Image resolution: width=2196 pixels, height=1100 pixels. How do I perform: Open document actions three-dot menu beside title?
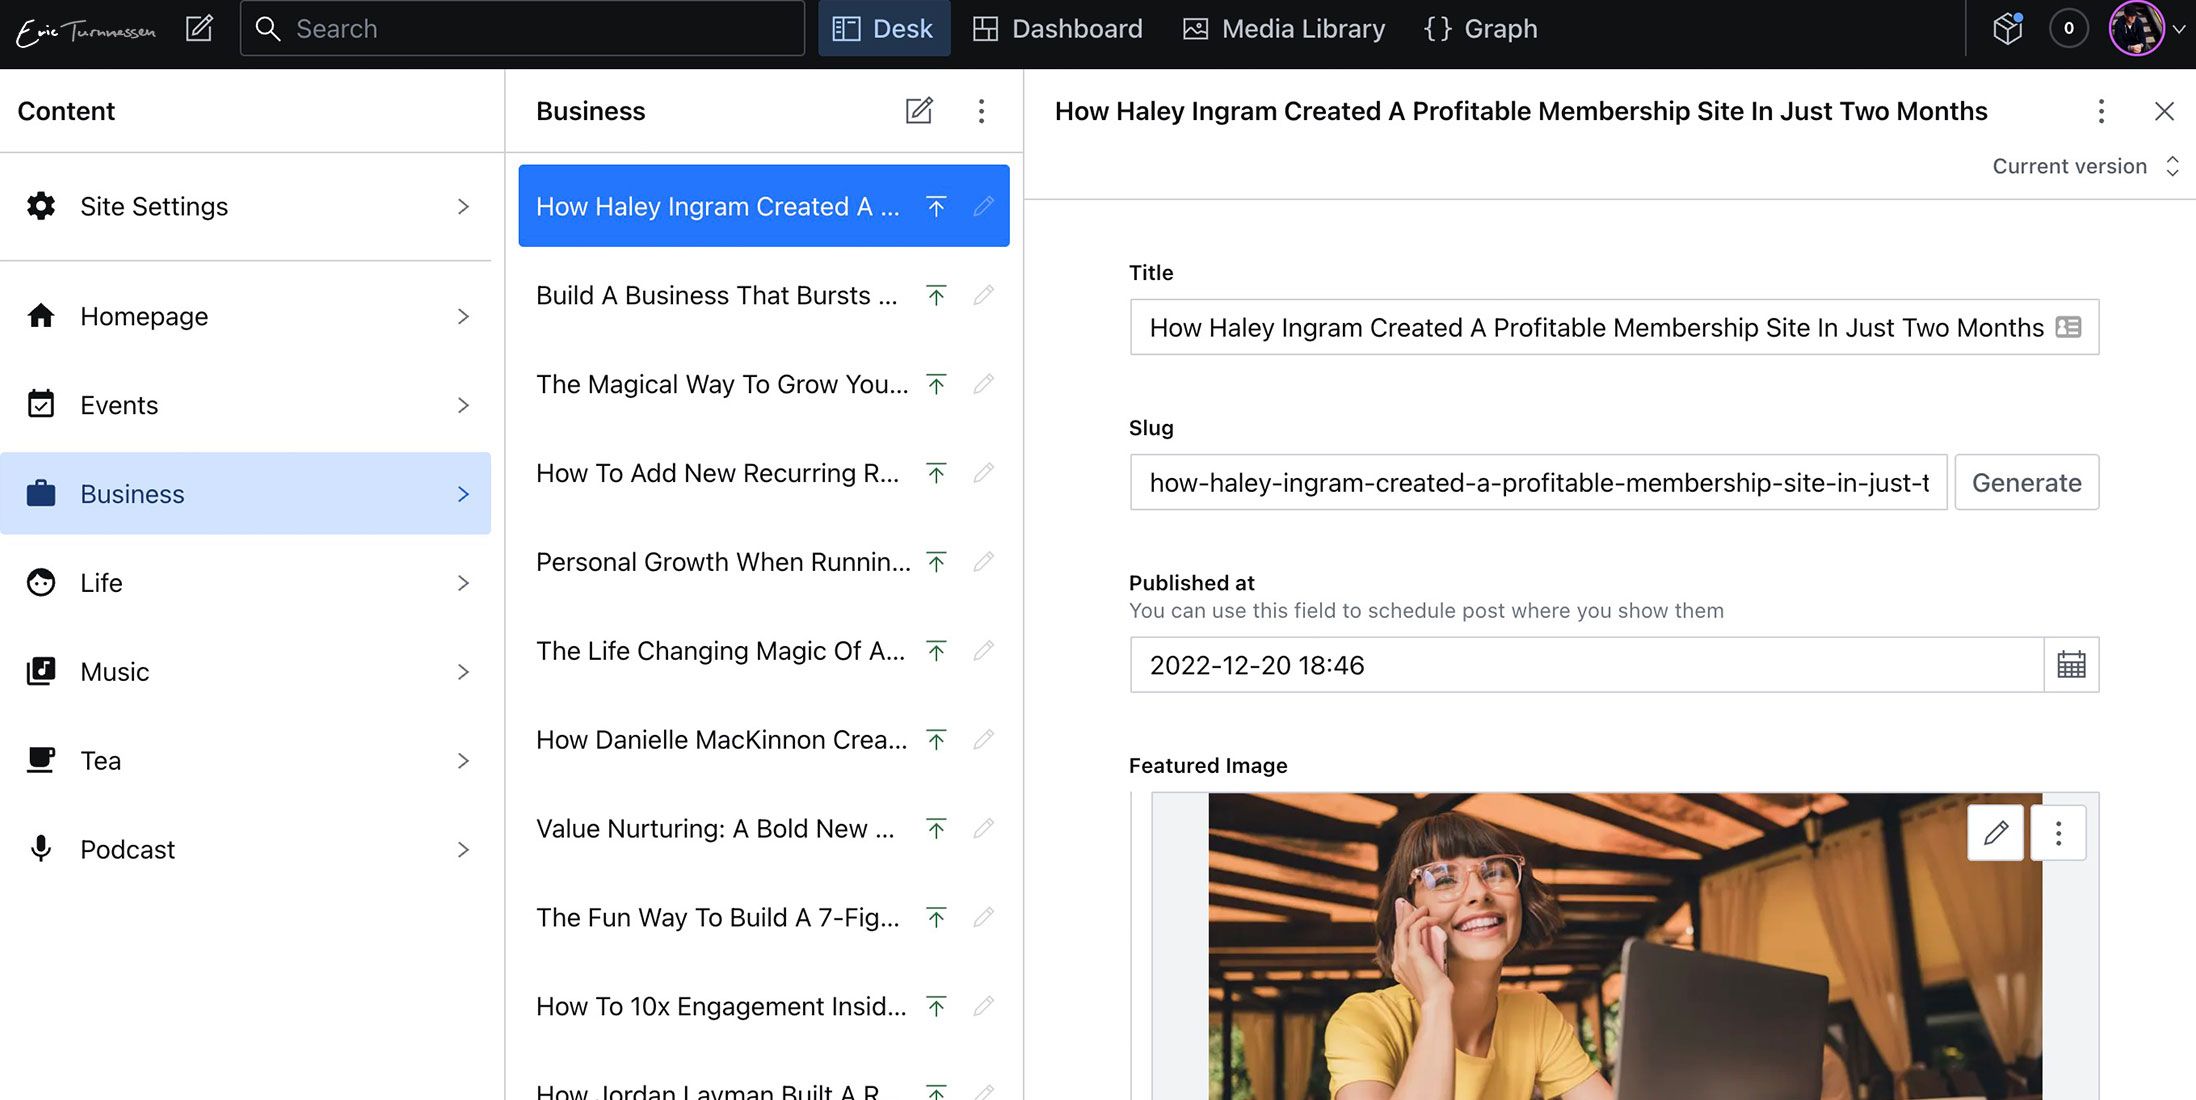click(x=2101, y=110)
